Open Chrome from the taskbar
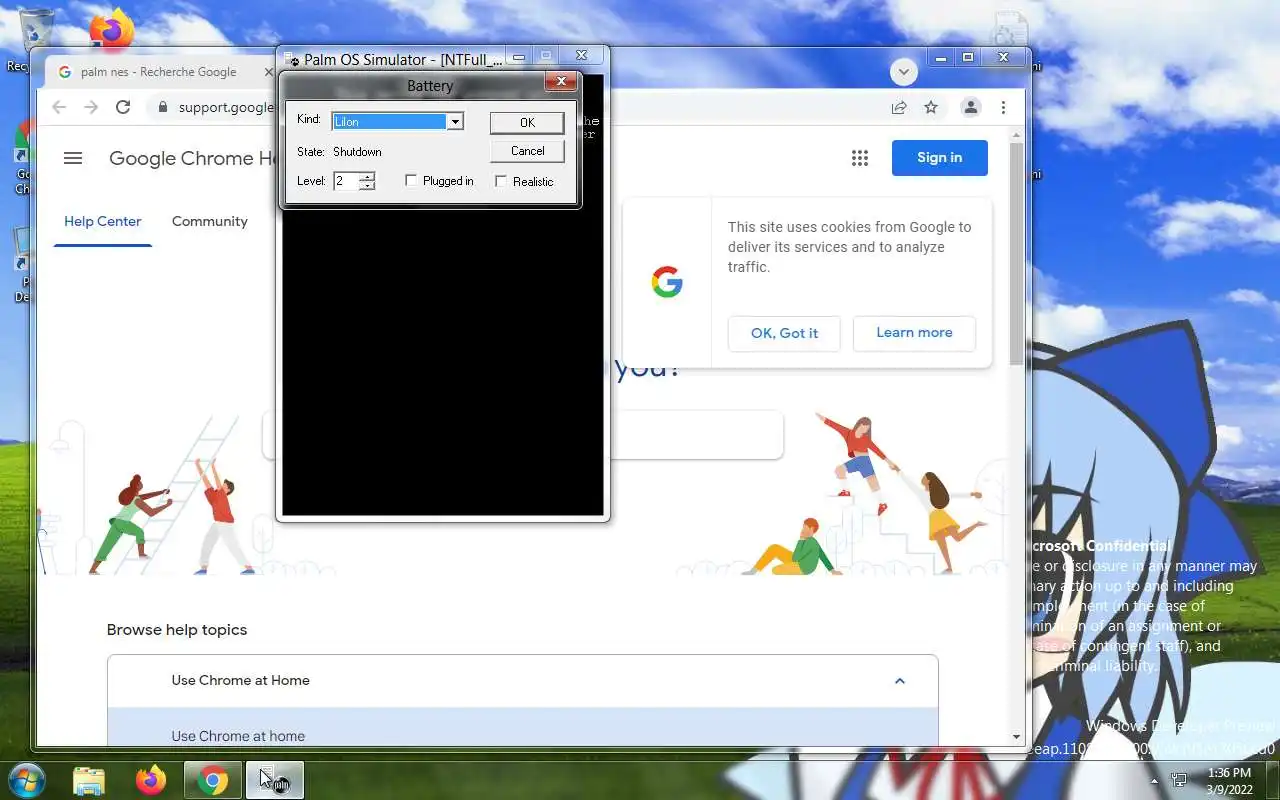The height and width of the screenshot is (800, 1280). tap(213, 780)
